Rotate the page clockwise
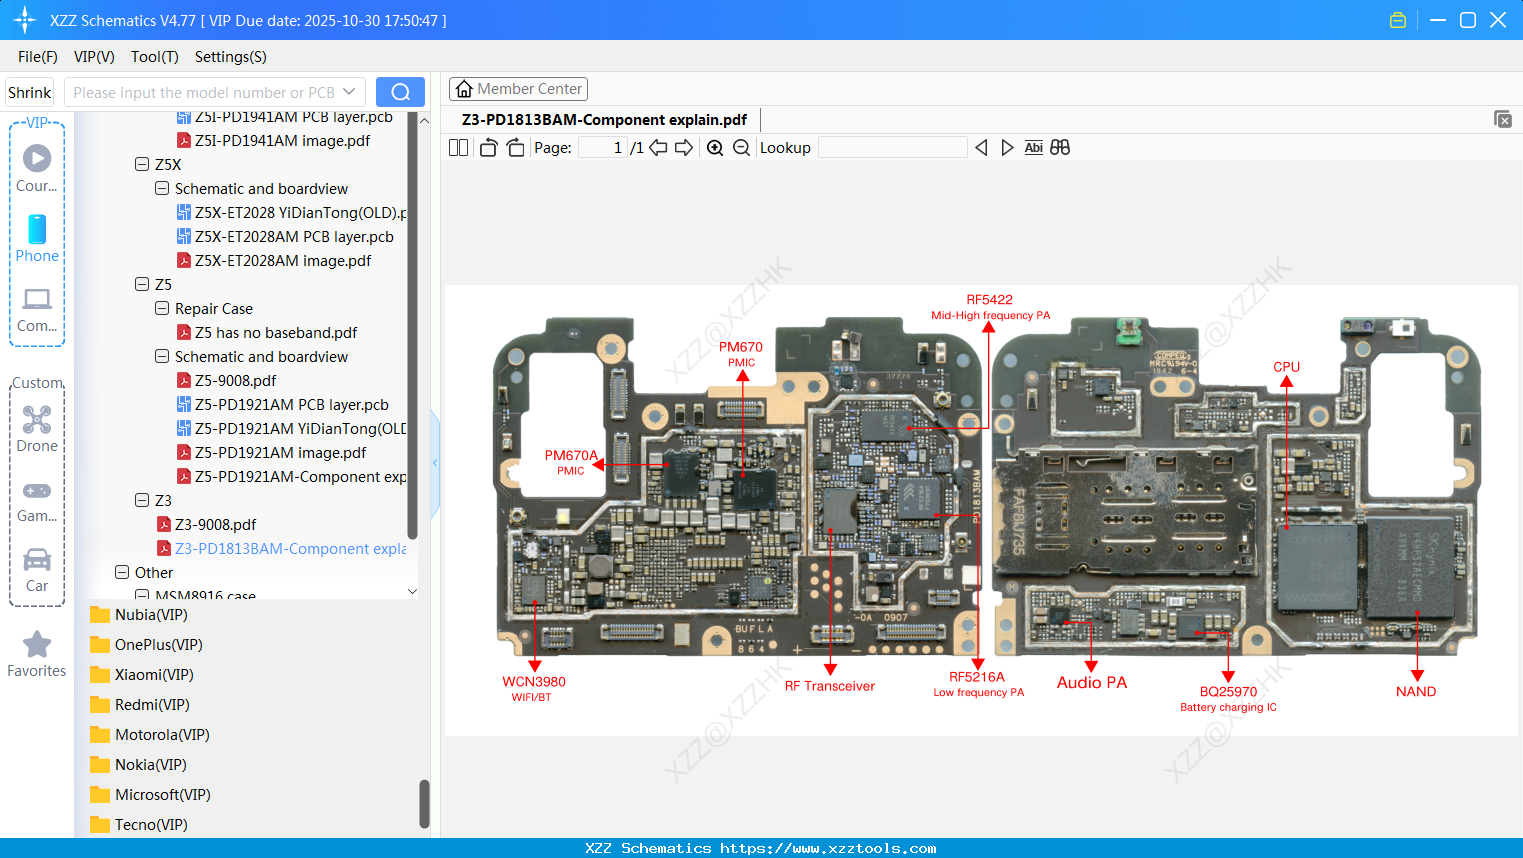The height and width of the screenshot is (858, 1523). coord(515,147)
